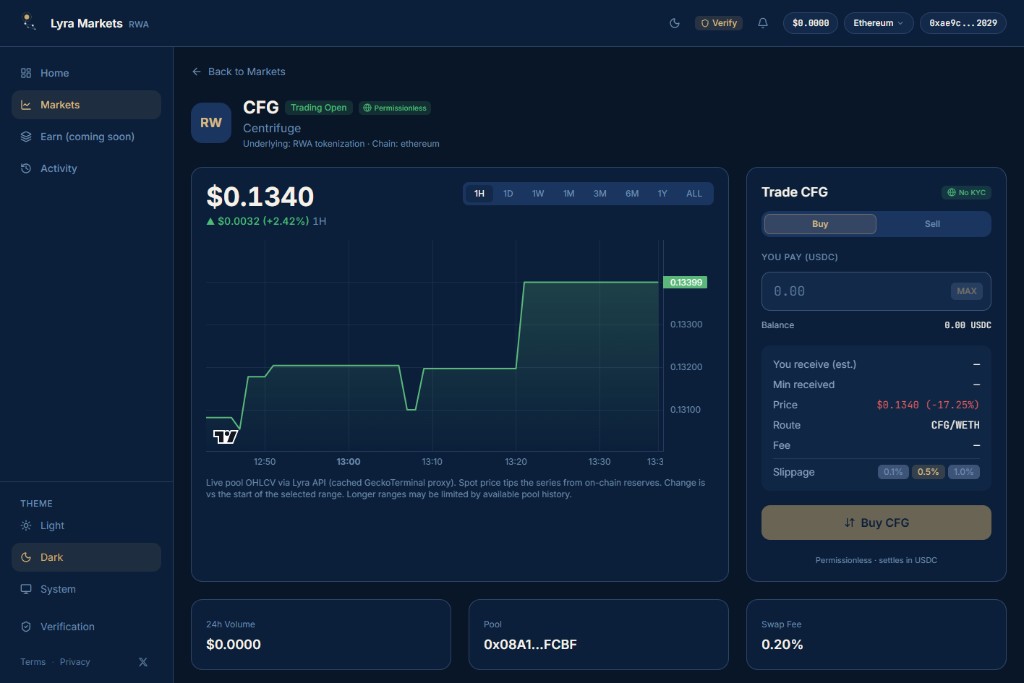The height and width of the screenshot is (683, 1024).
Task: Click the Trading Open status badge
Action: point(319,108)
